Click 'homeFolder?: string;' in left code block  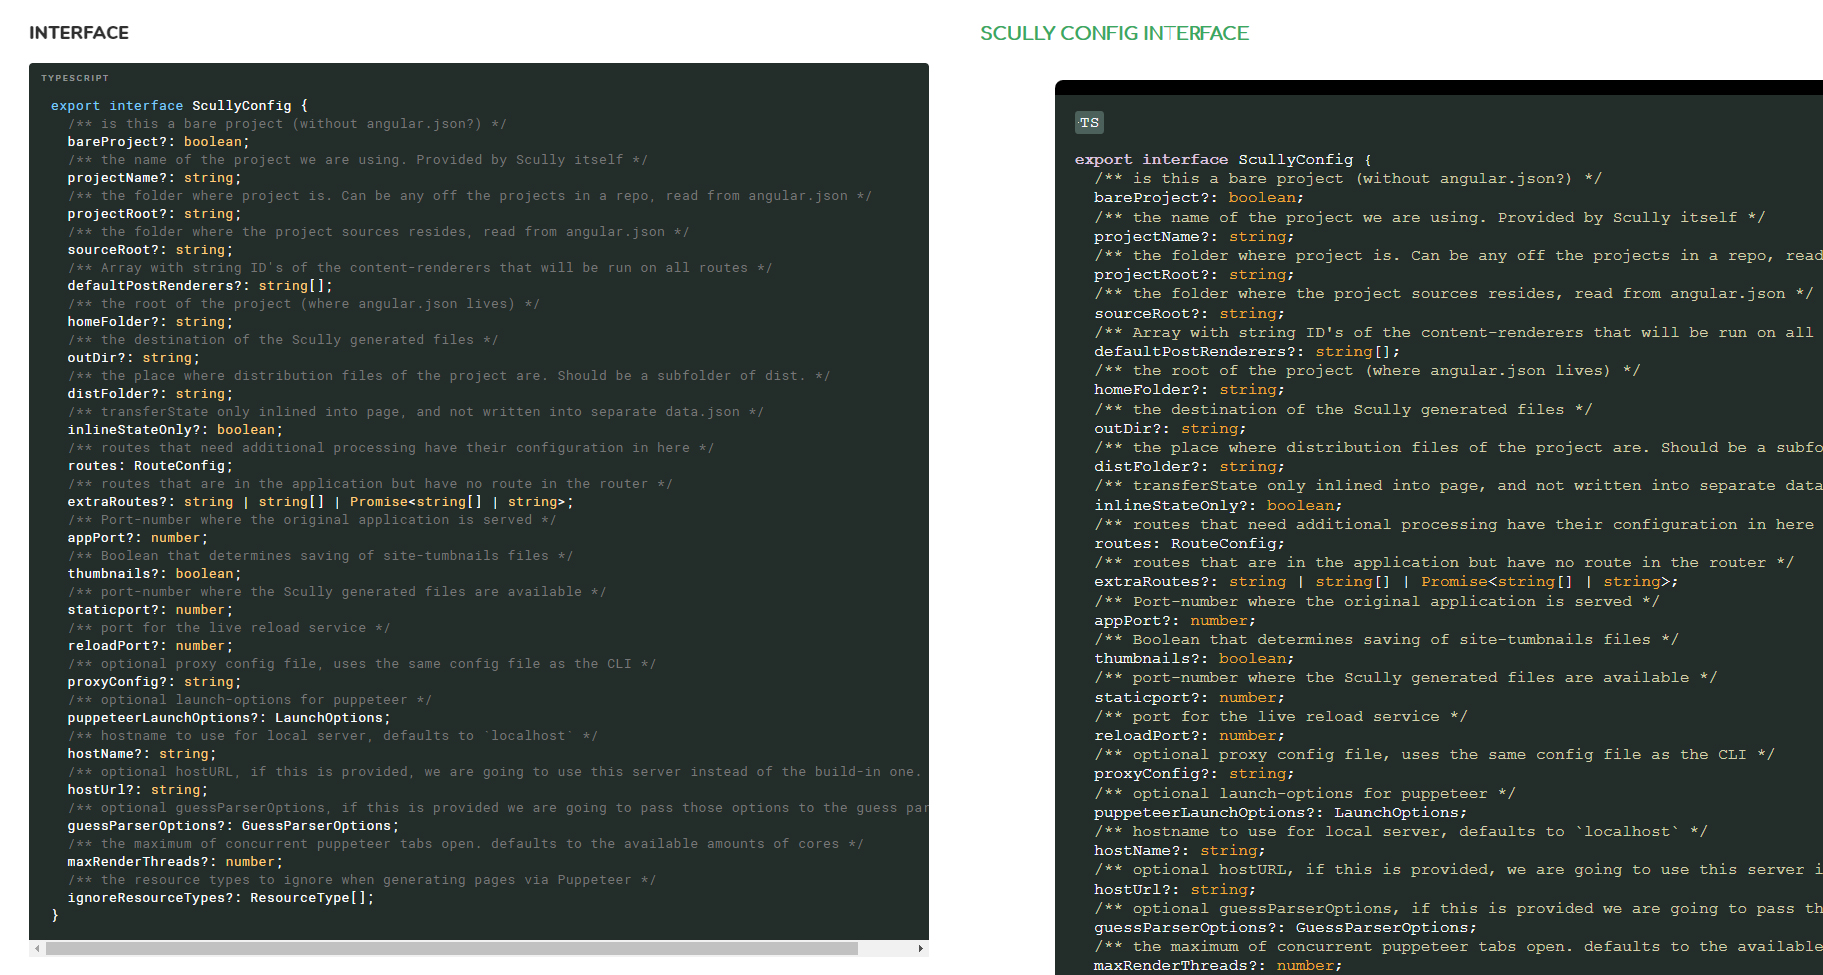[x=150, y=322]
